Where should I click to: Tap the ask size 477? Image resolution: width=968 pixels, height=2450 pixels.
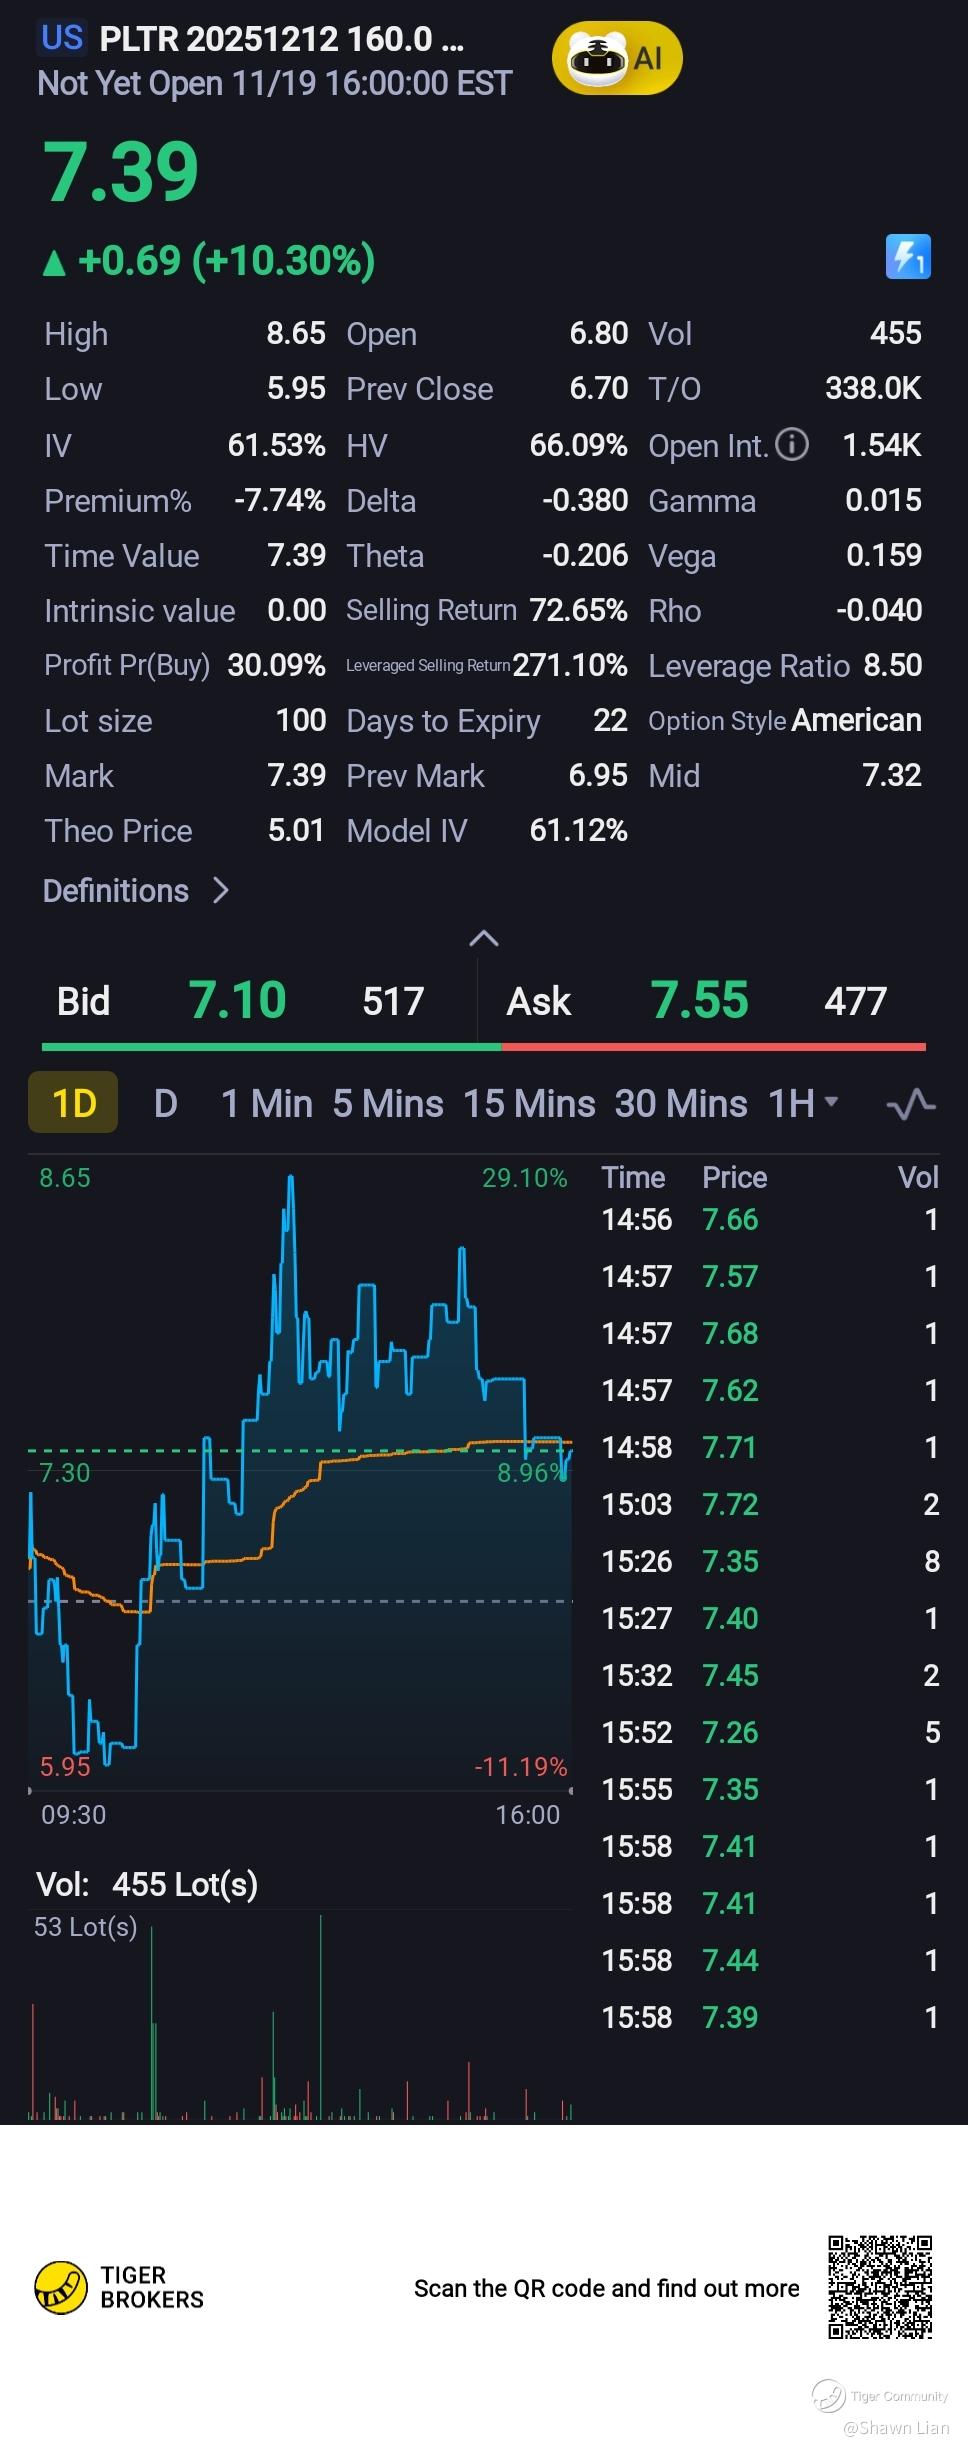click(855, 1001)
